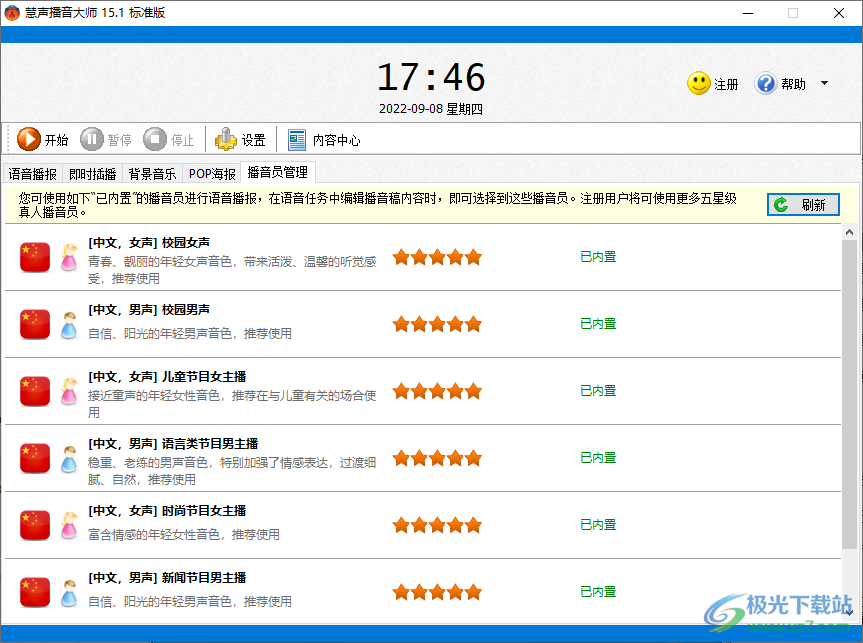Click the flag icon beside 校园女声
The height and width of the screenshot is (643, 863).
tap(34, 257)
